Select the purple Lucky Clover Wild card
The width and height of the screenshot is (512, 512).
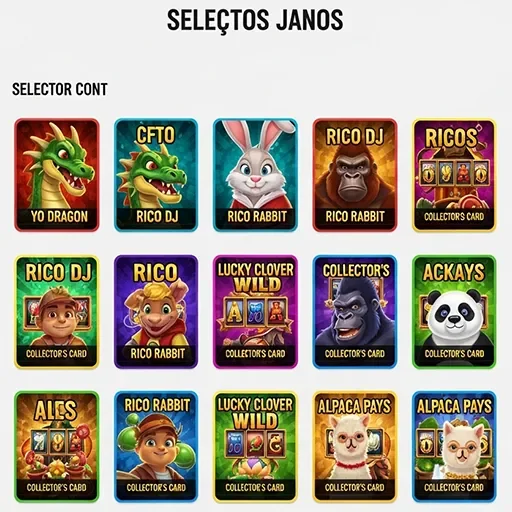coord(255,312)
